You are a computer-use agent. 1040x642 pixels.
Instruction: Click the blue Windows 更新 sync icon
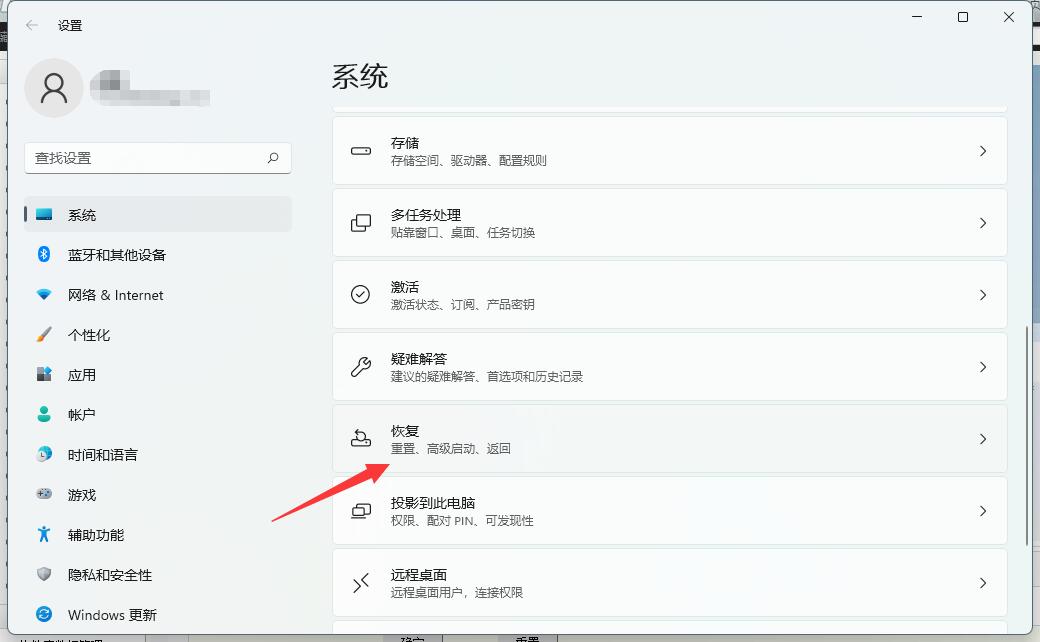pyautogui.click(x=41, y=614)
